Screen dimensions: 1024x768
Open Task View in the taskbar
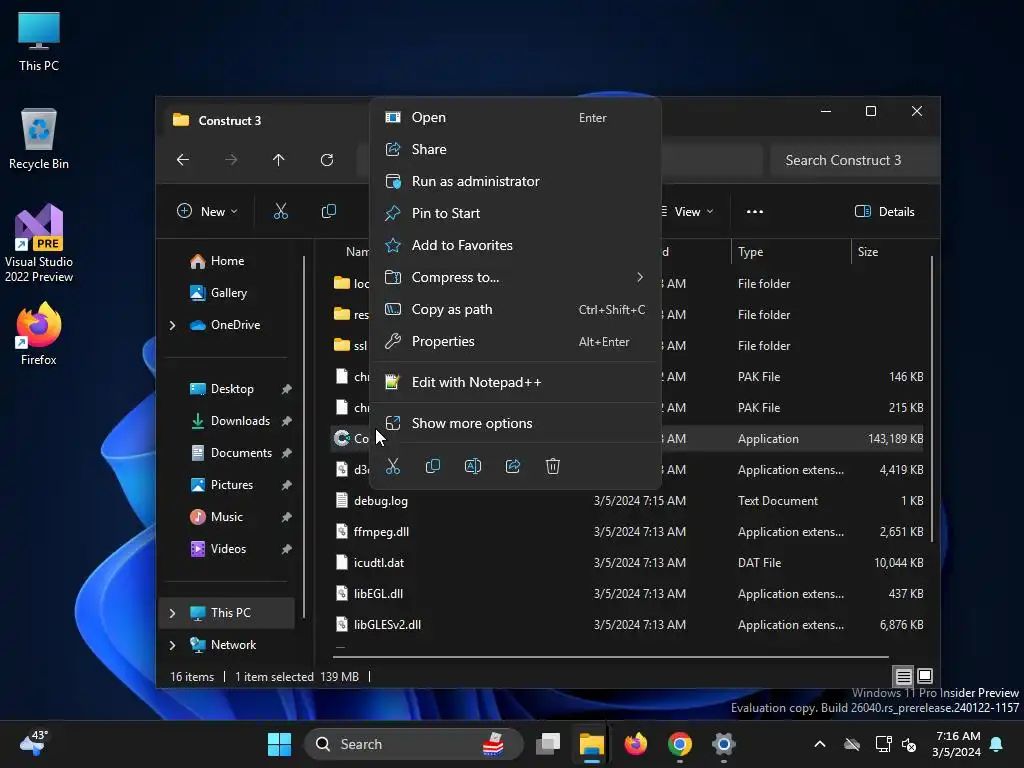pos(548,744)
